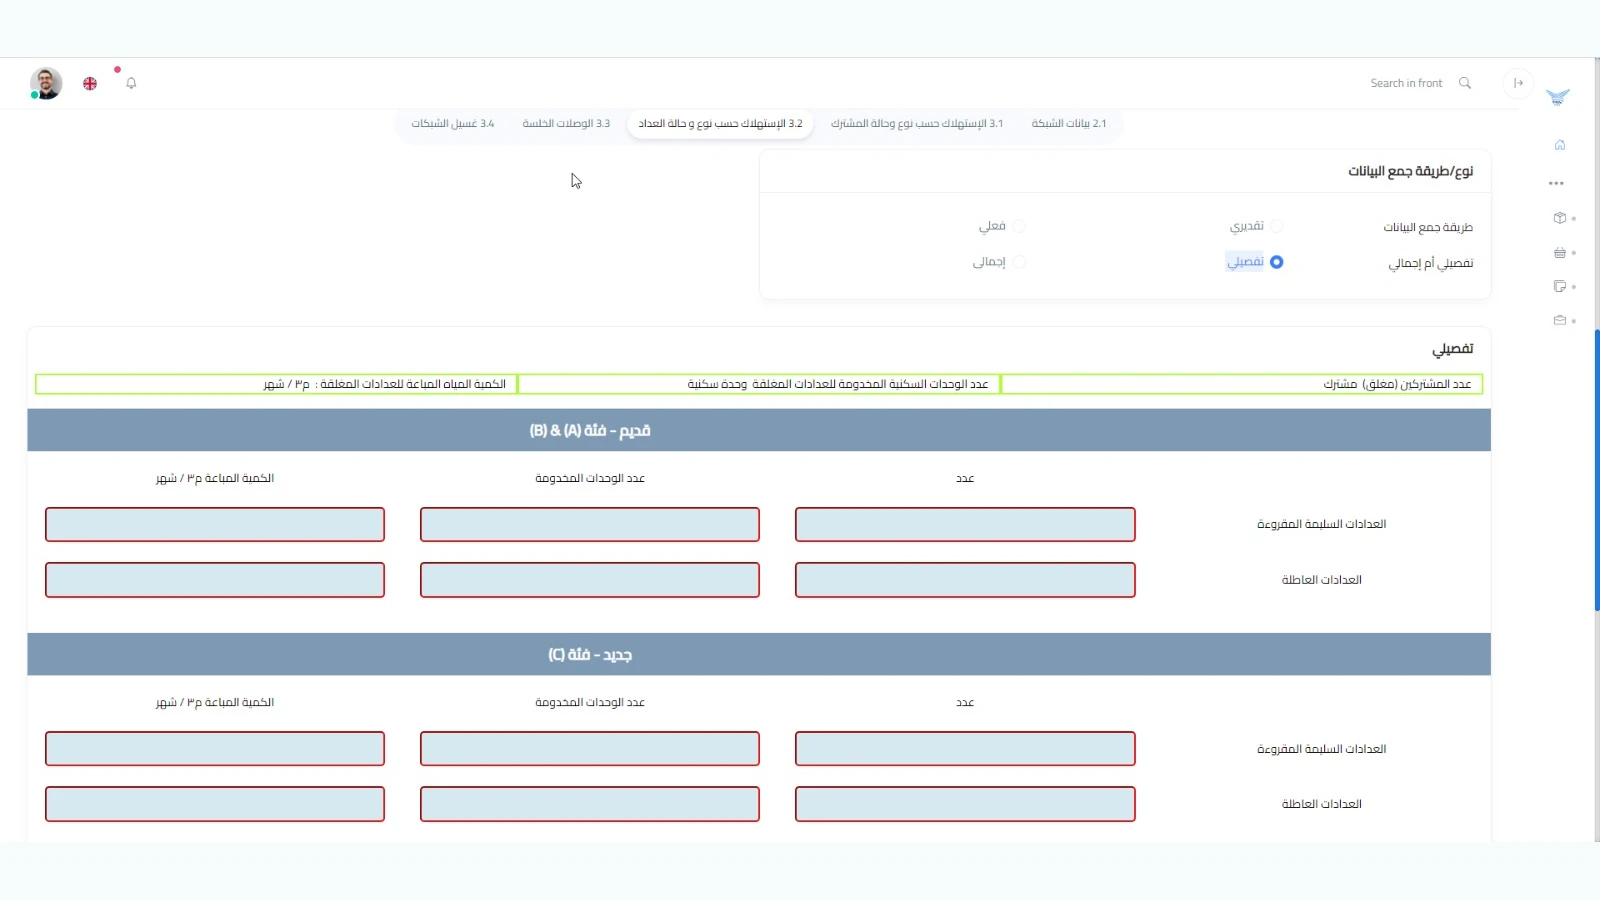Screen dimensions: 1600x900
Task: Open the sticky note sidebar module
Action: tap(1560, 287)
